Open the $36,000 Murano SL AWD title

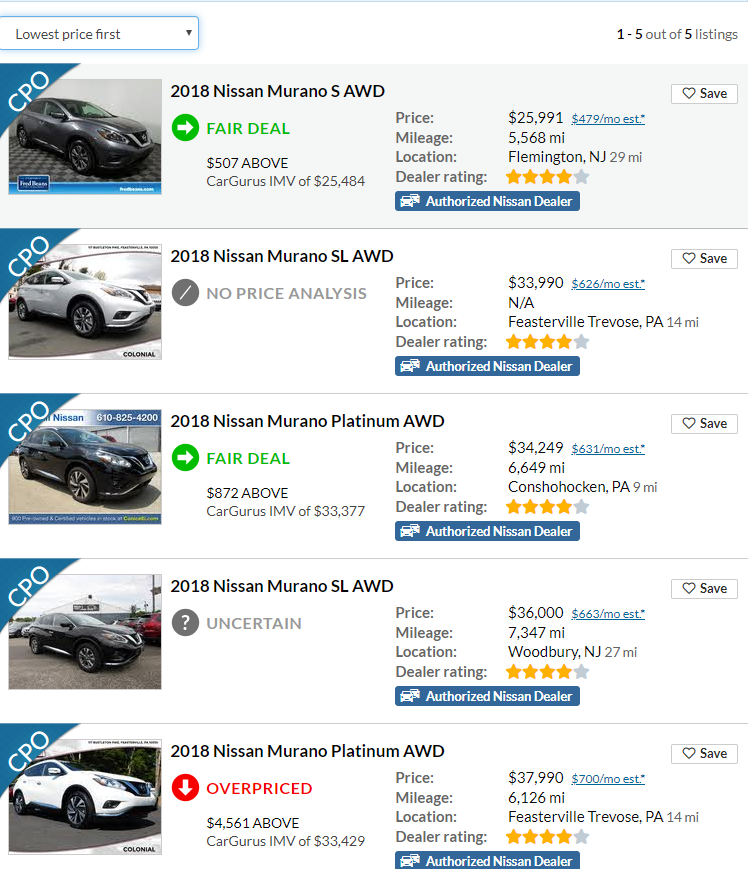click(282, 586)
